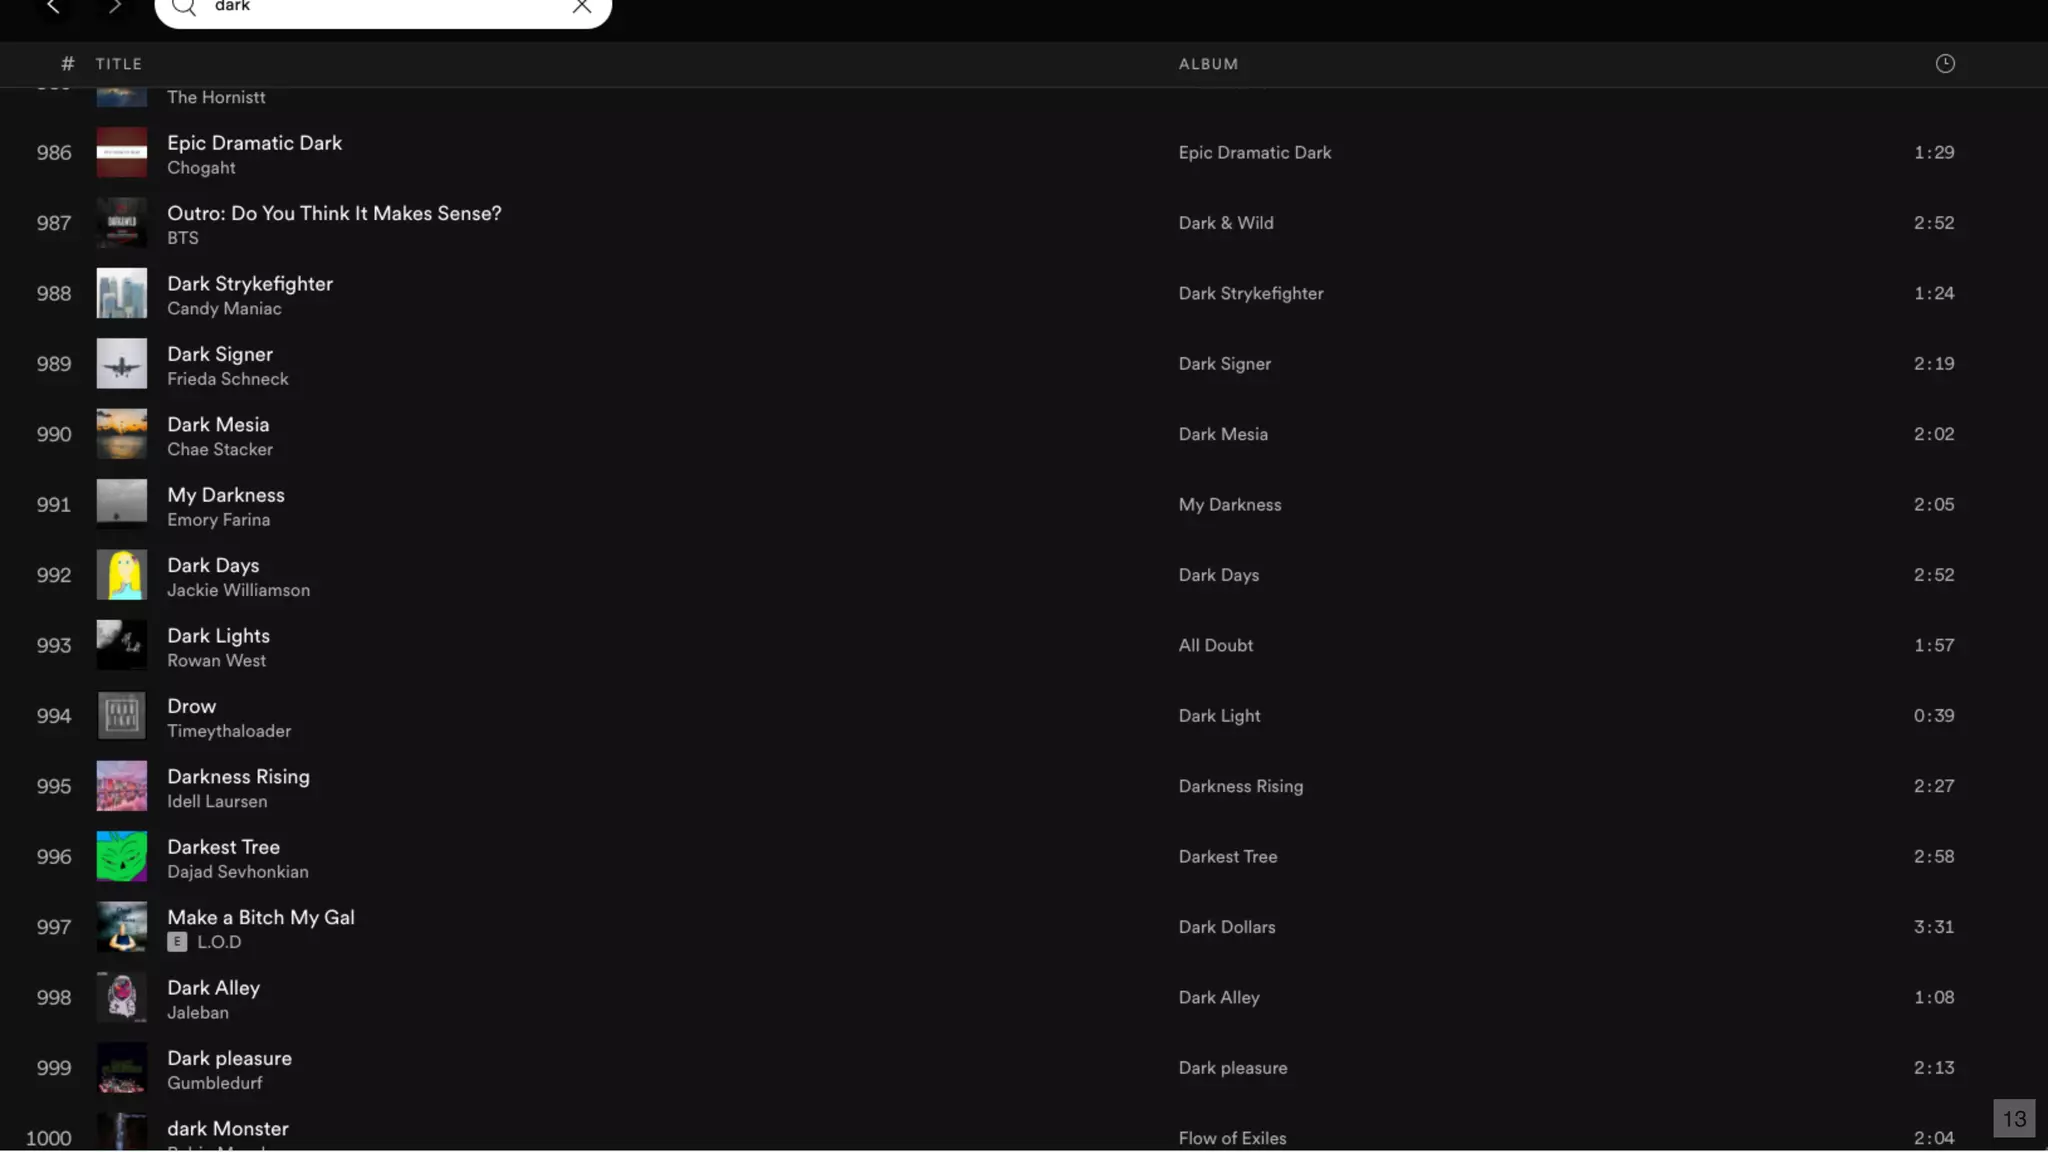Click the back navigation arrow
2048x1152 pixels.
pos(53,7)
